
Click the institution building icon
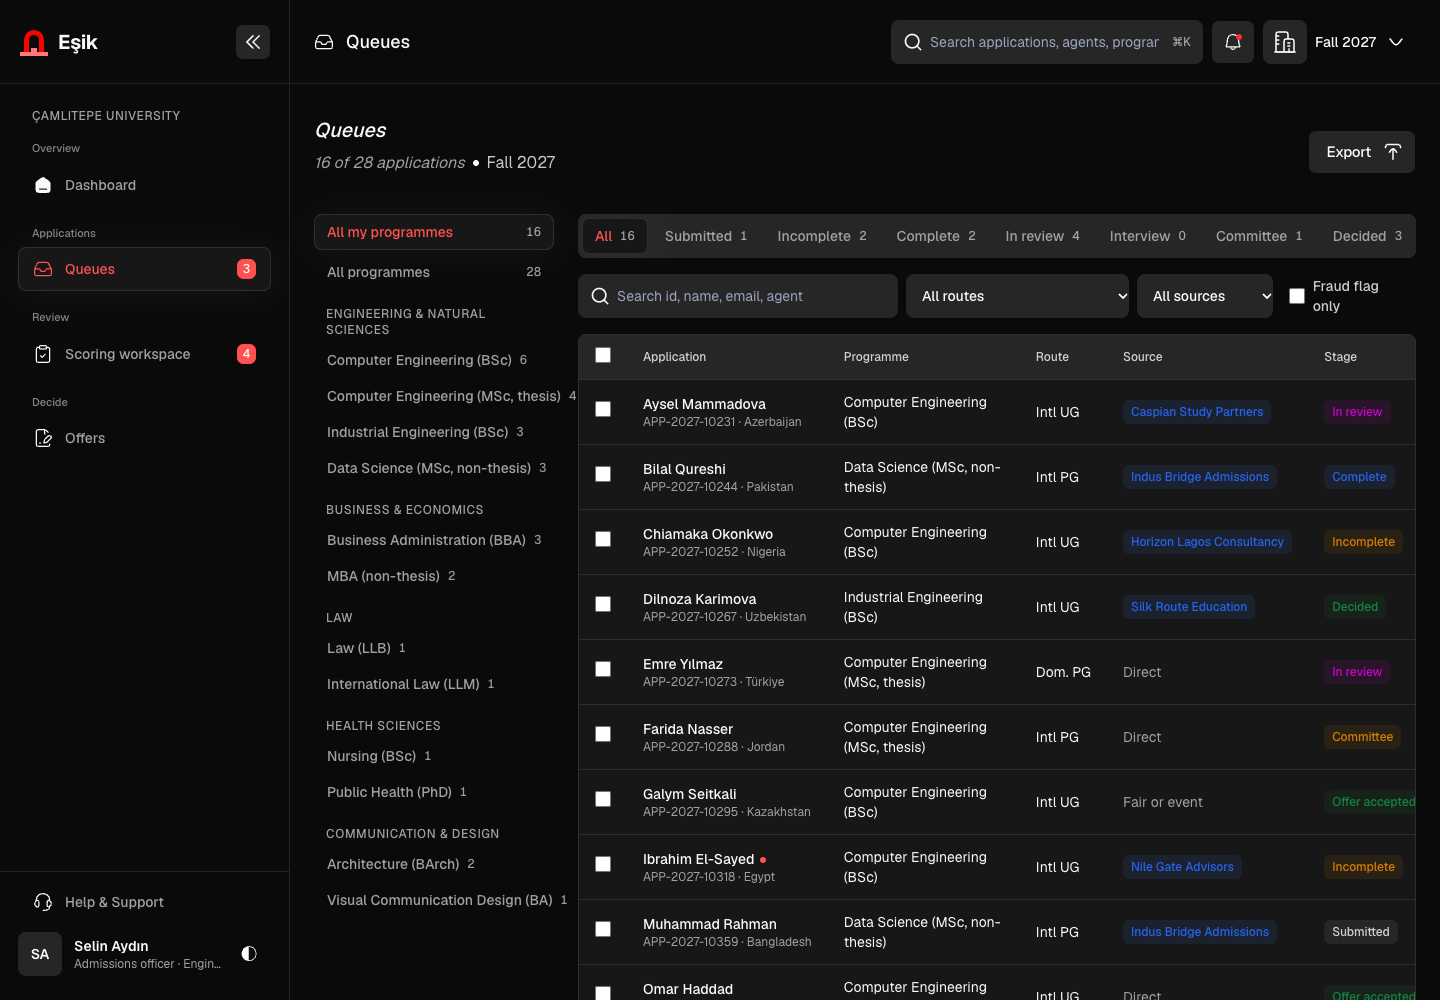(x=1285, y=42)
